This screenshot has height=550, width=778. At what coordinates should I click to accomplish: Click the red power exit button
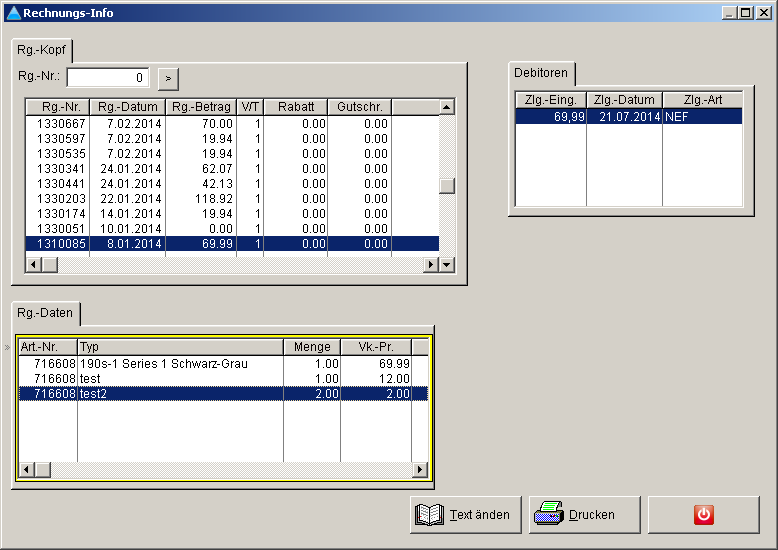[704, 515]
